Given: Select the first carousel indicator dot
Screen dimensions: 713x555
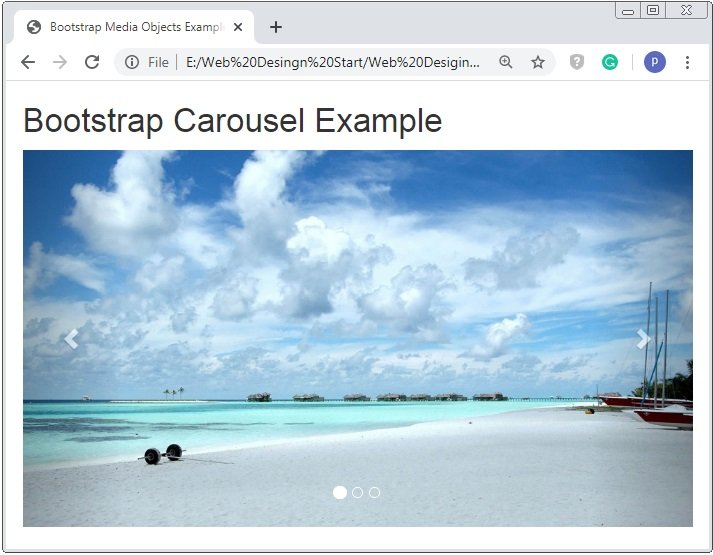Looking at the screenshot, I should (x=340, y=492).
